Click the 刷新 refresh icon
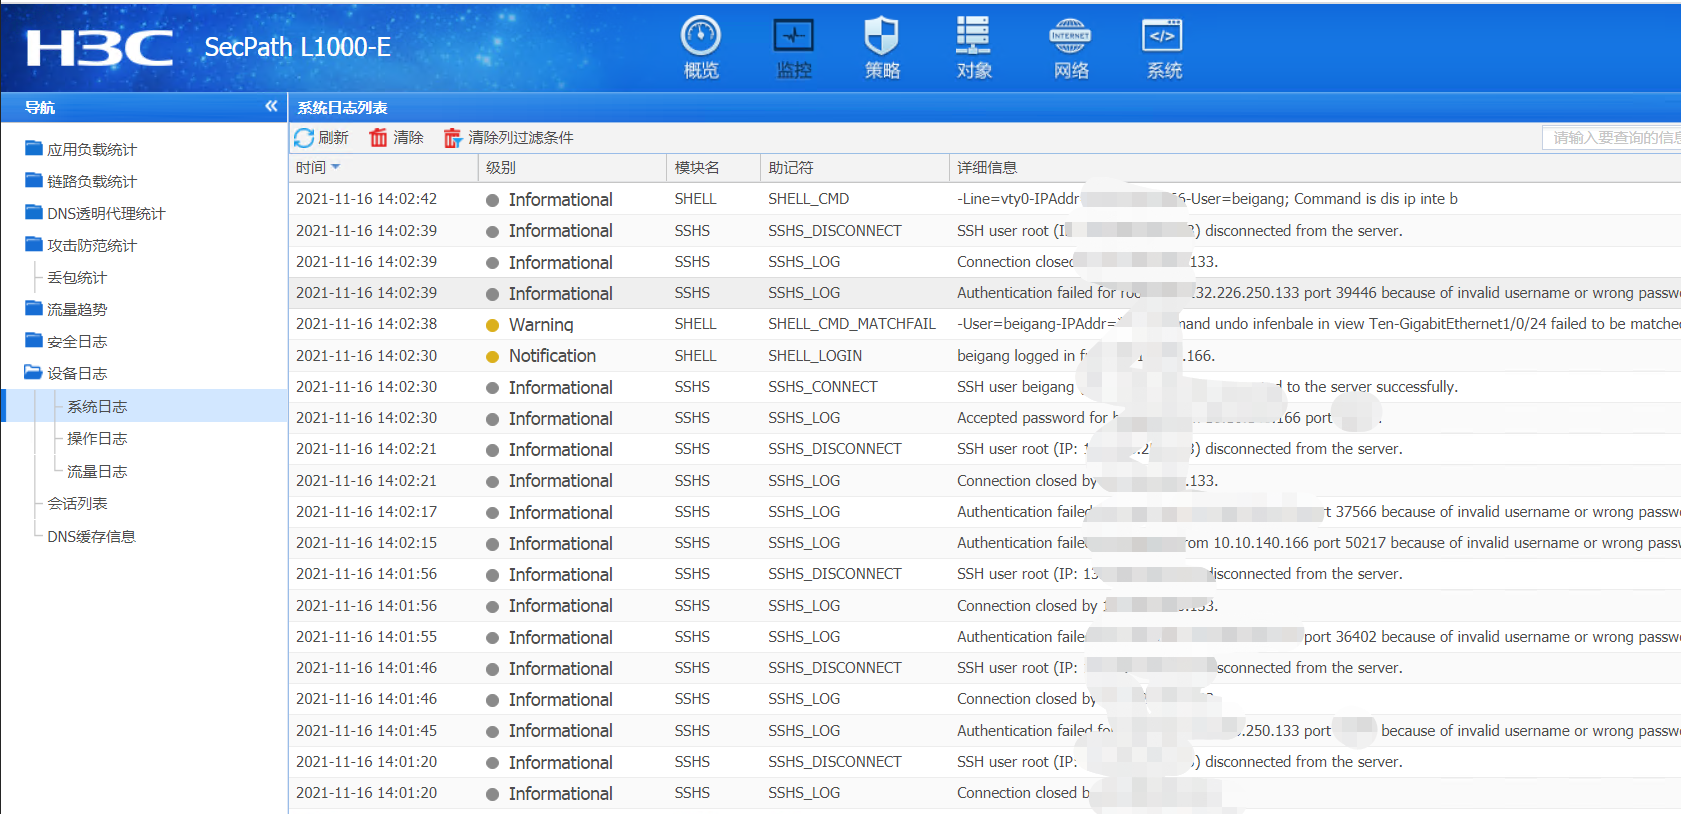1681x814 pixels. [305, 138]
